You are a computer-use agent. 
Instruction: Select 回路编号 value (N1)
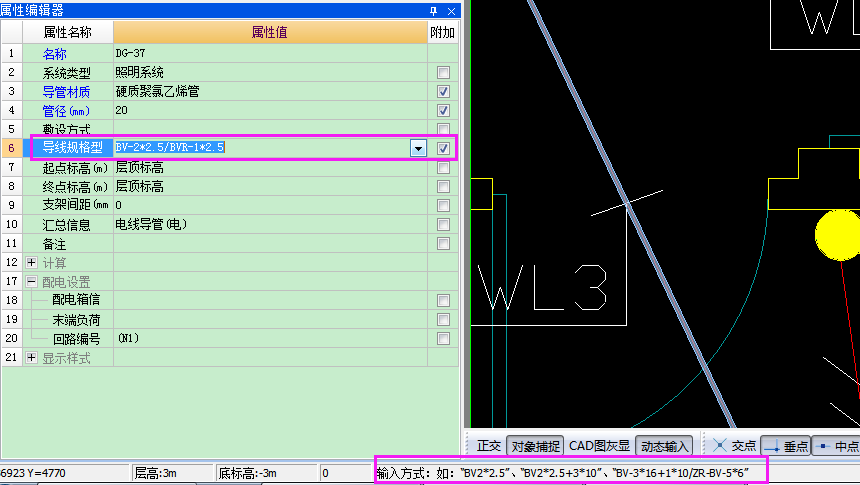128,339
